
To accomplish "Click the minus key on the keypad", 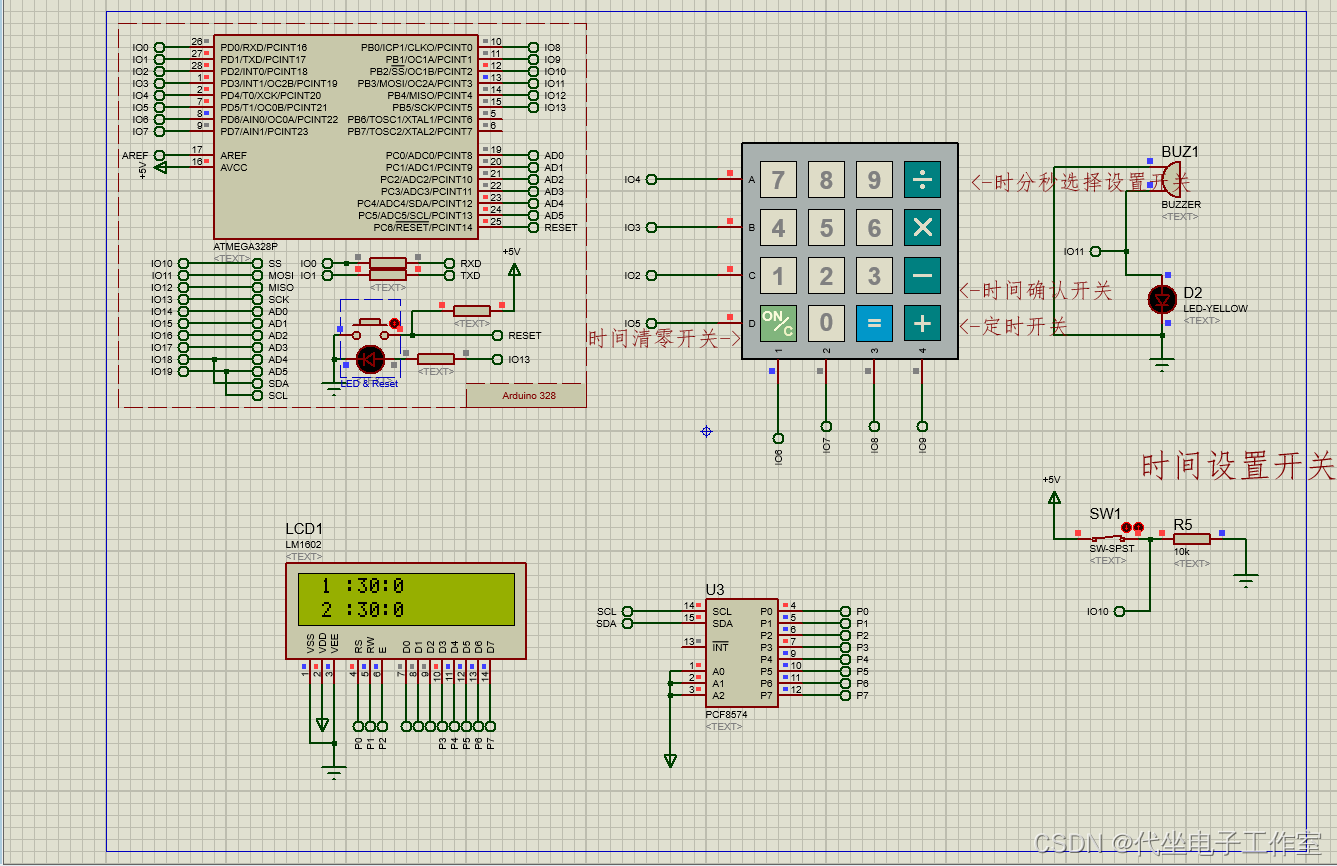I will point(922,275).
